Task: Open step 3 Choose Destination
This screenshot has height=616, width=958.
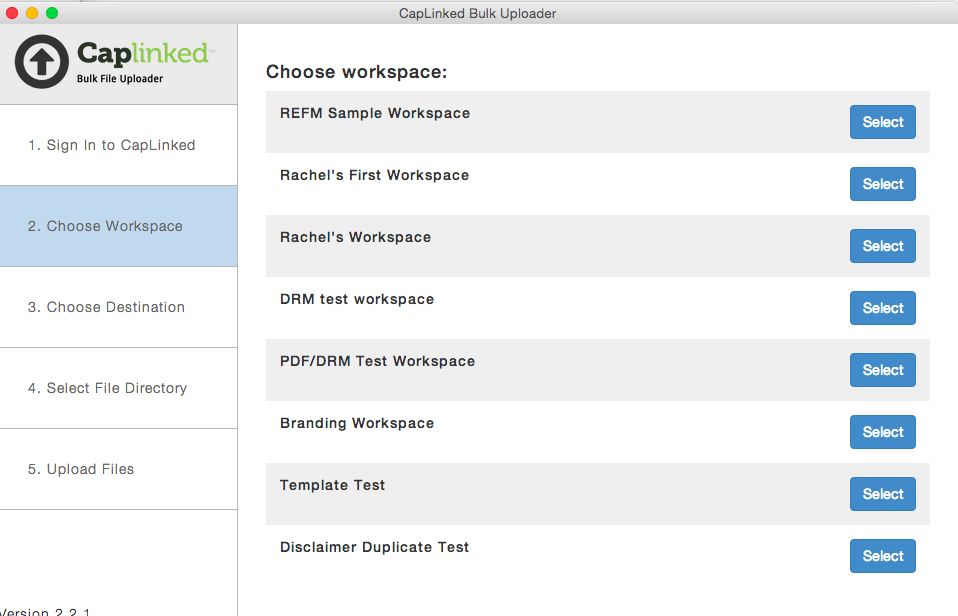Action: coord(119,307)
